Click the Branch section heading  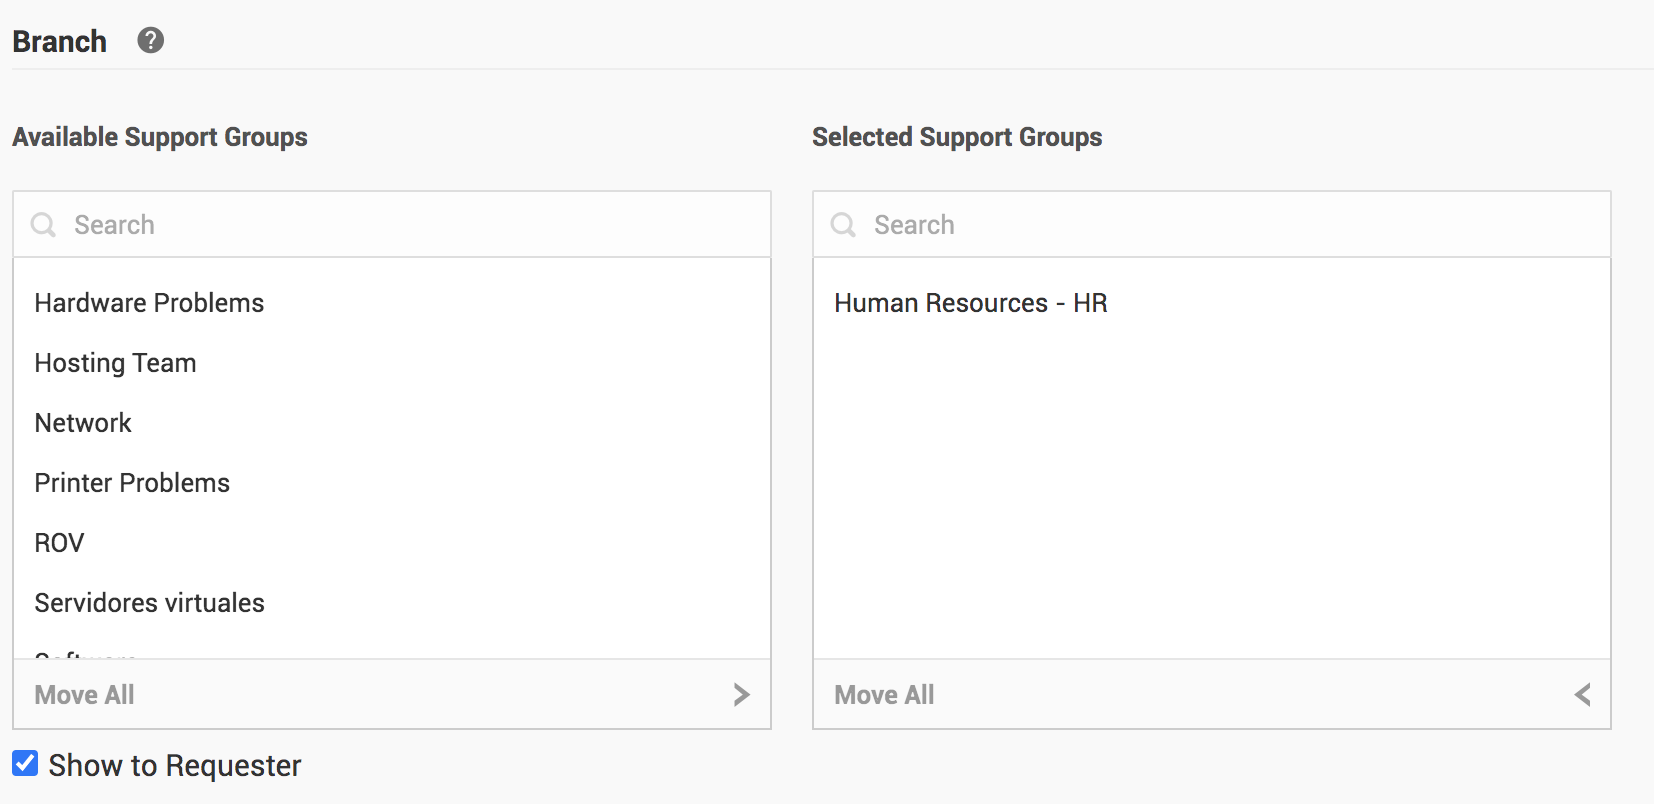[60, 42]
